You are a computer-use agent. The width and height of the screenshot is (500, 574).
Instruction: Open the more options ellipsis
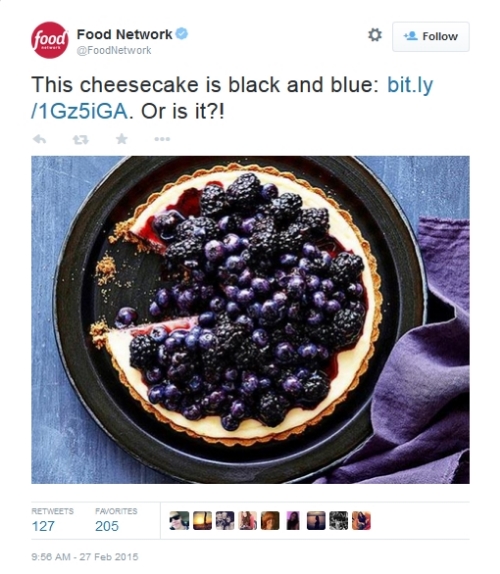(162, 139)
